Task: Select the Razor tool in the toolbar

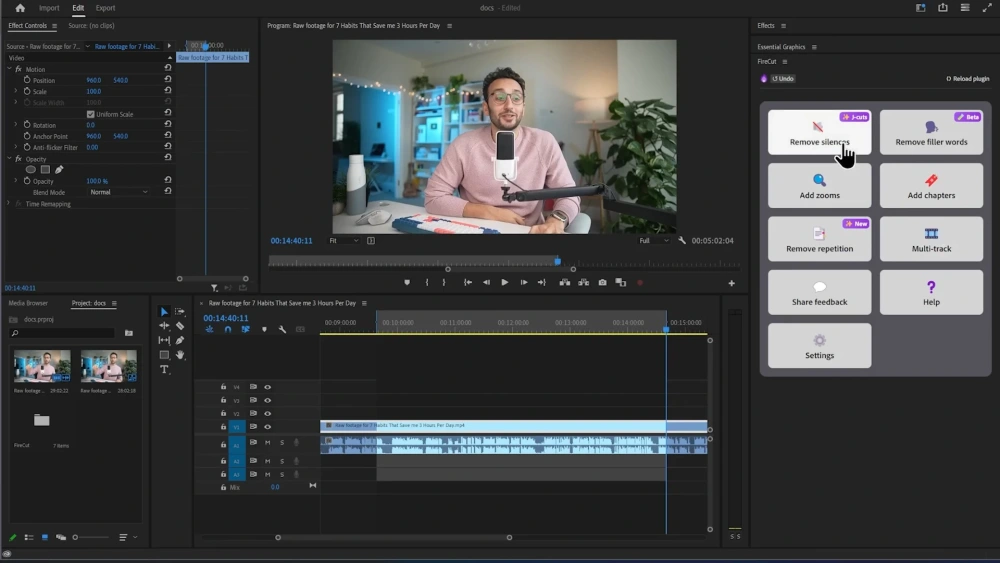Action: tap(180, 326)
